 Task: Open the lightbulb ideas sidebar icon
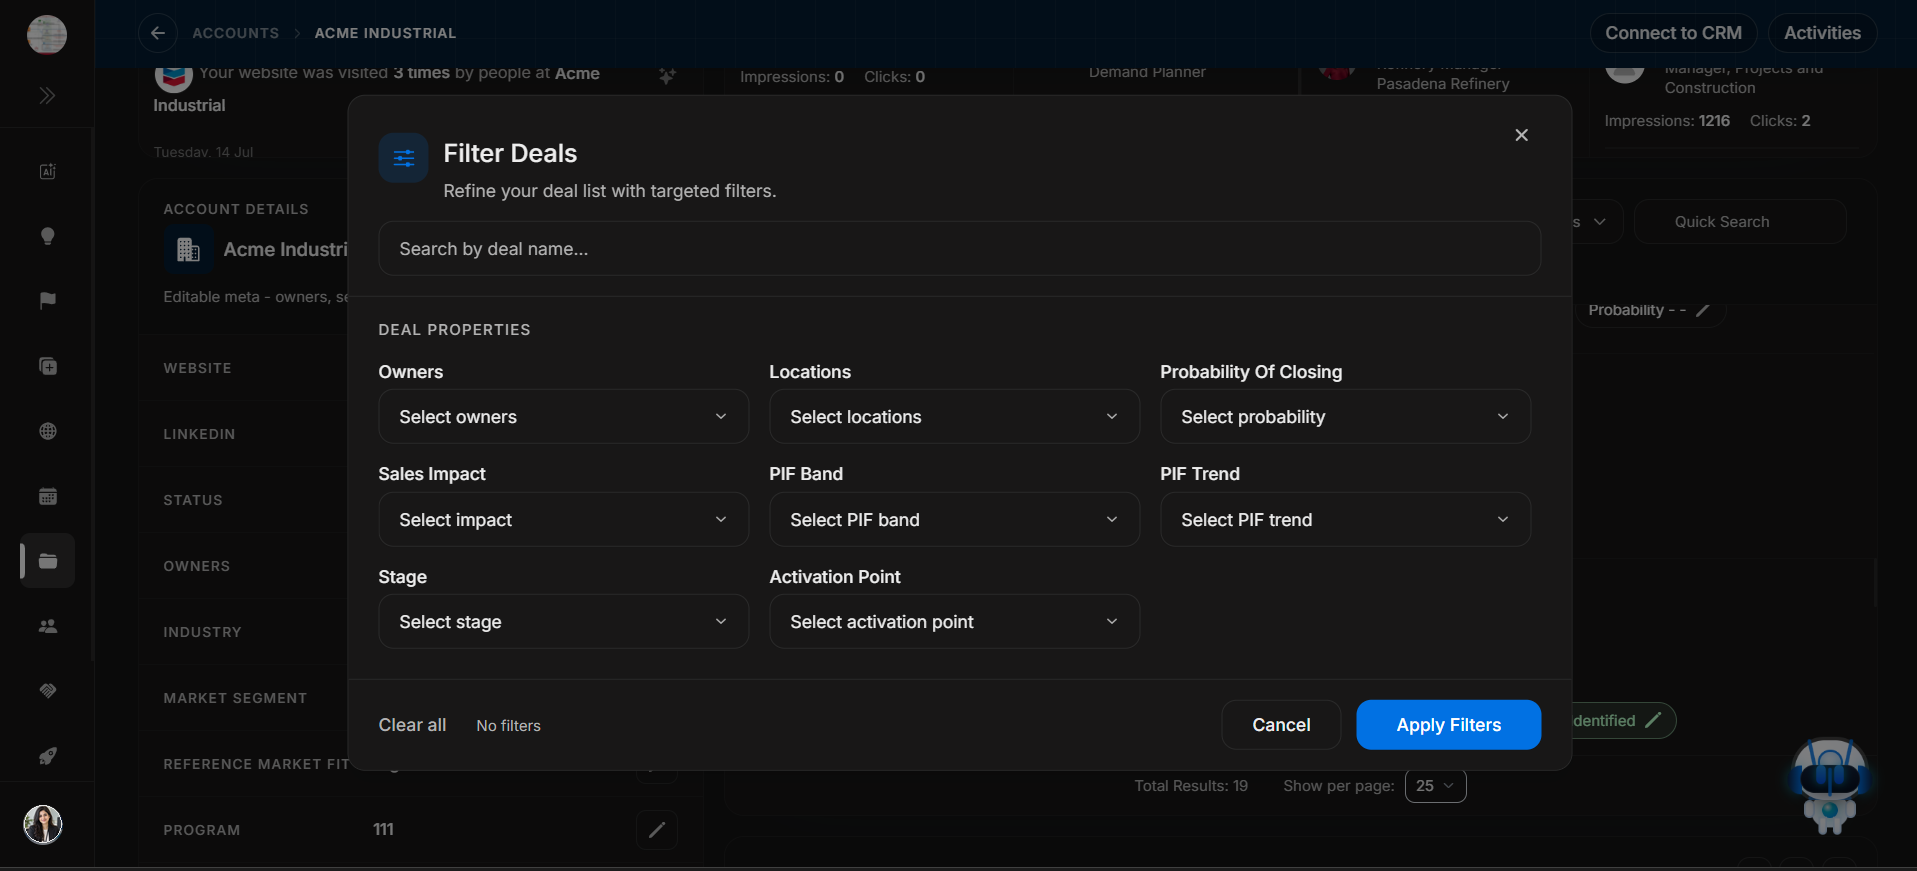coord(47,236)
